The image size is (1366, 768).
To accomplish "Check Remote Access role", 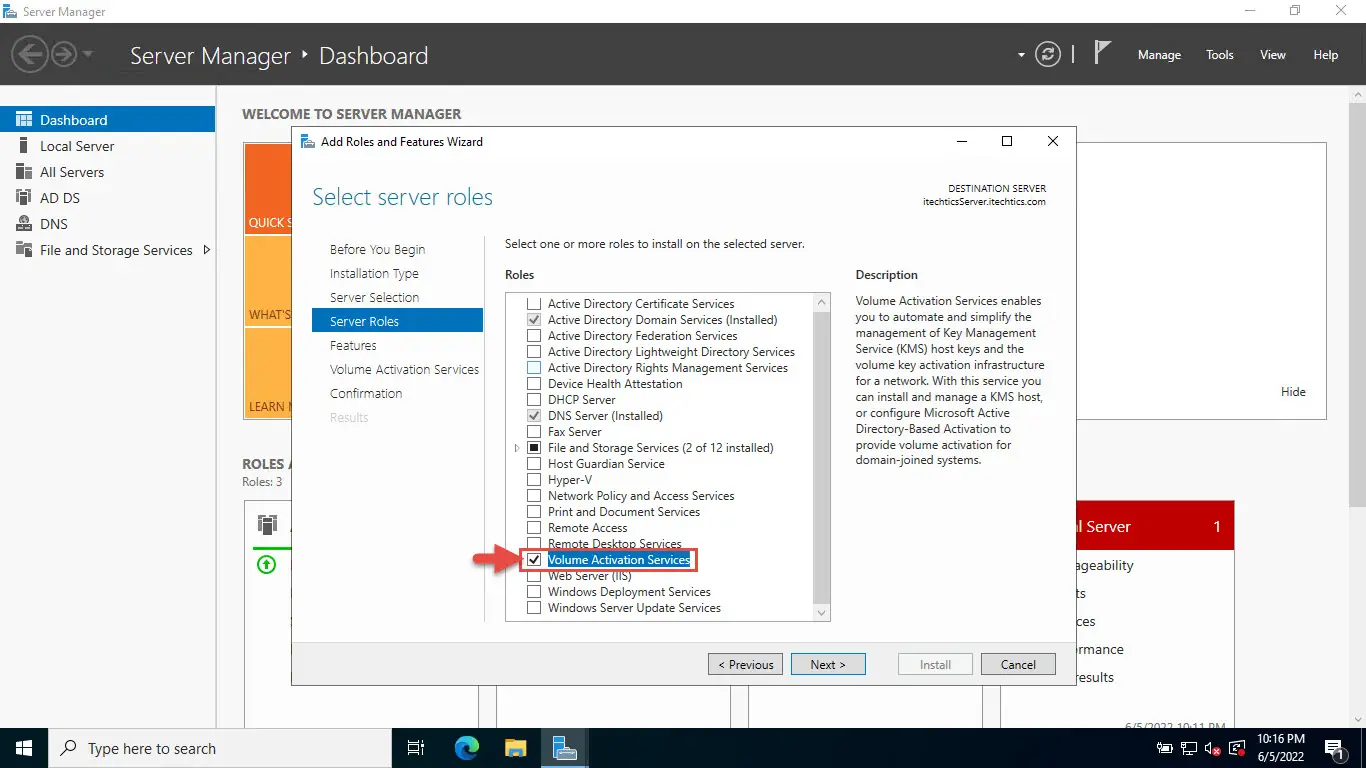I will click(534, 528).
